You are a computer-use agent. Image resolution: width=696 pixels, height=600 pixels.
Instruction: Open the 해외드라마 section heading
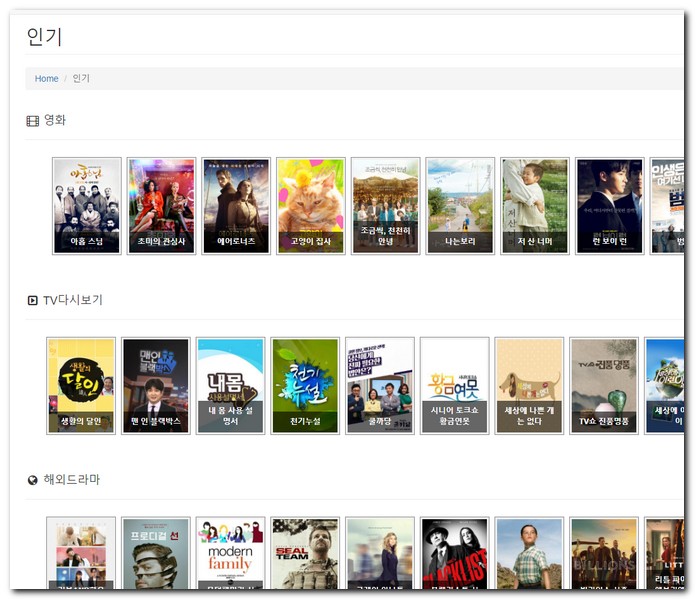click(71, 480)
